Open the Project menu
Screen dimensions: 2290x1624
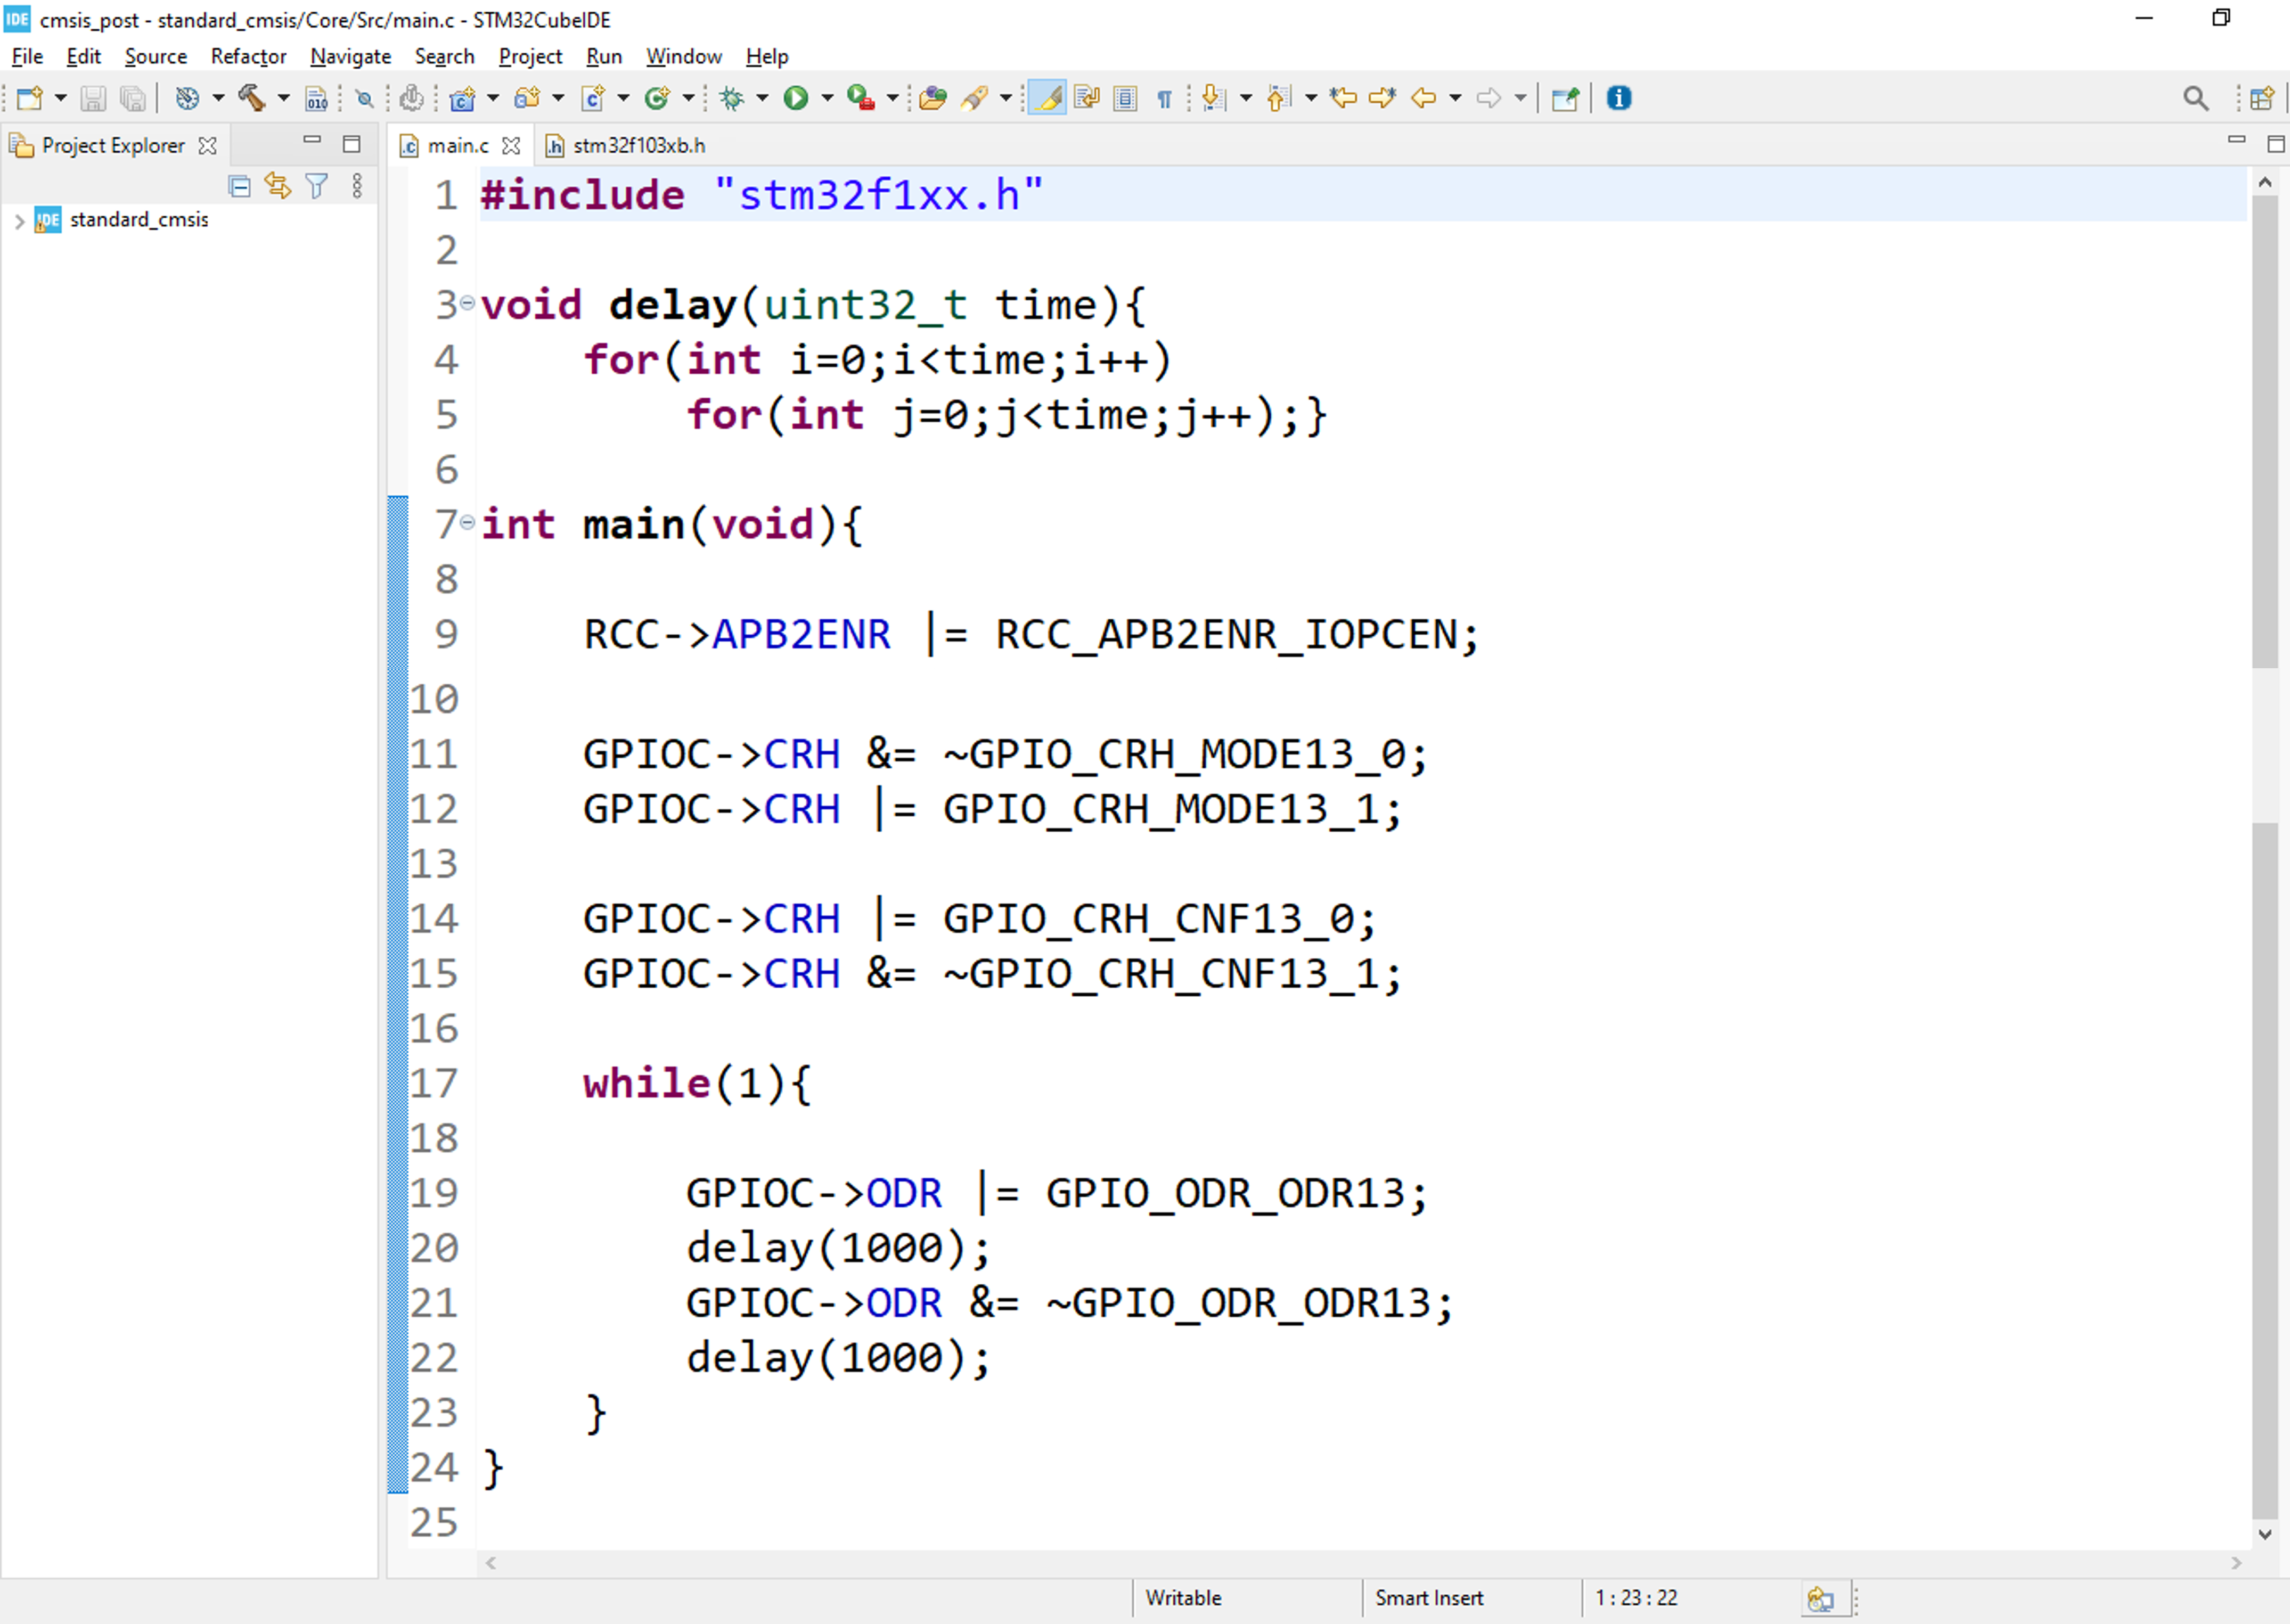530,56
